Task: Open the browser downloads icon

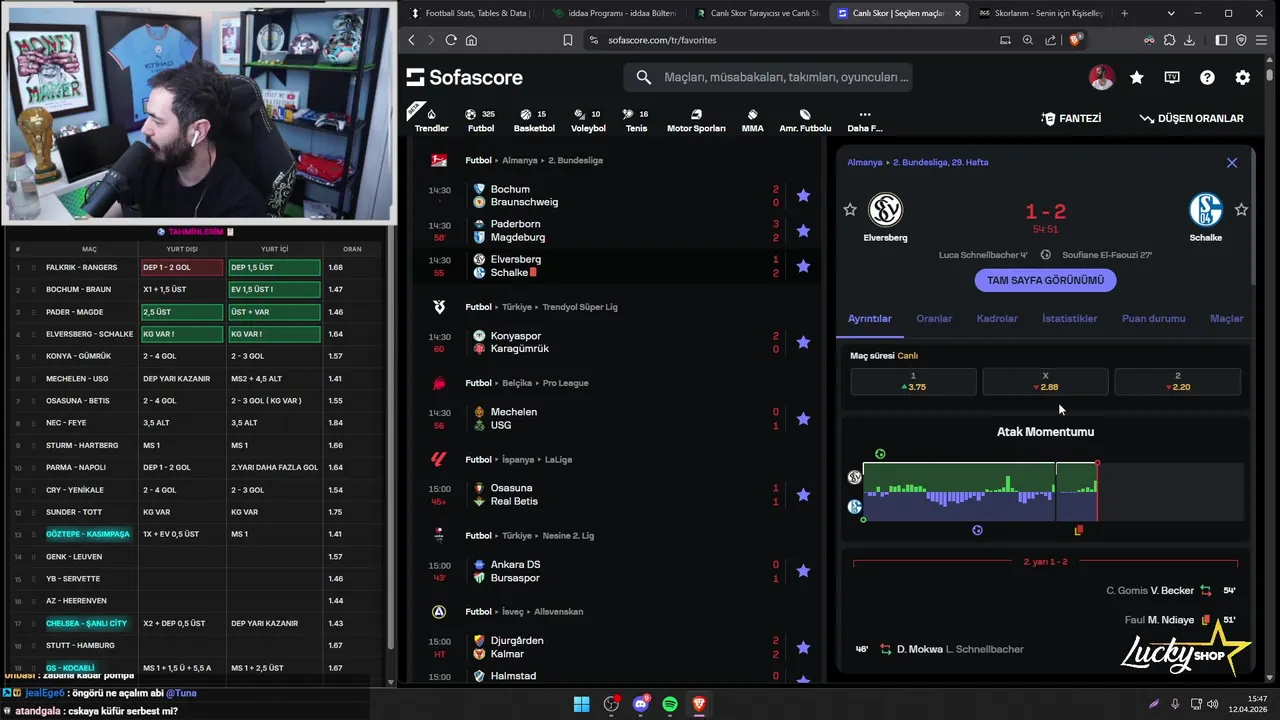Action: tap(1189, 40)
